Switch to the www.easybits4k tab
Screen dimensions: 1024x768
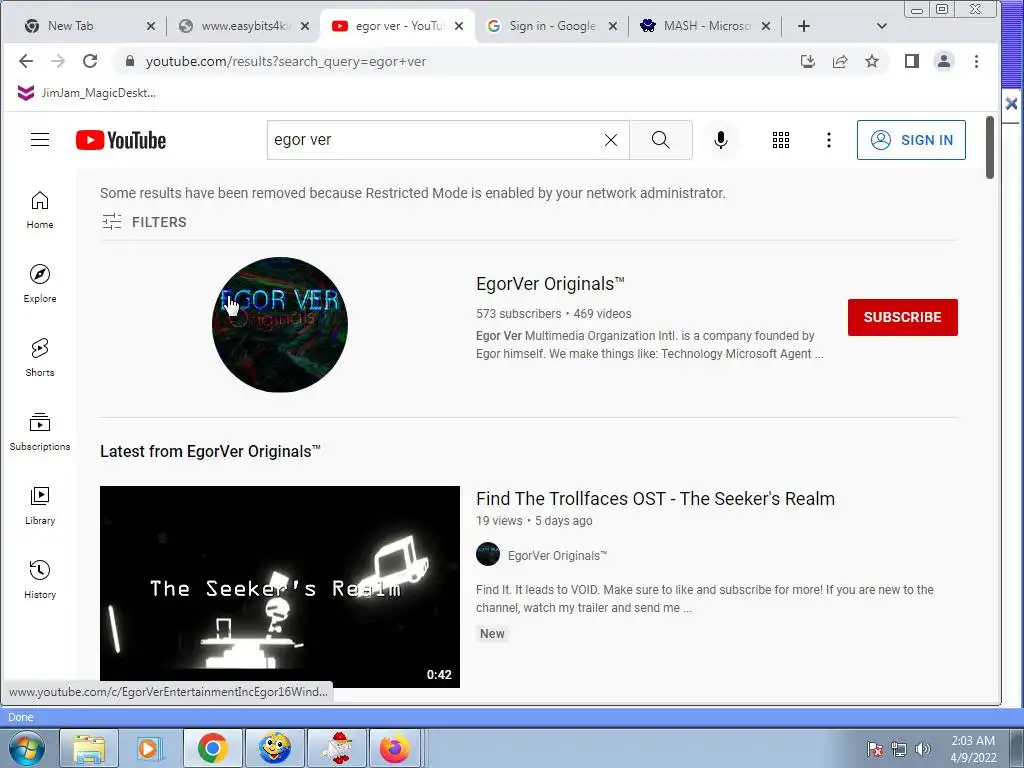243,26
